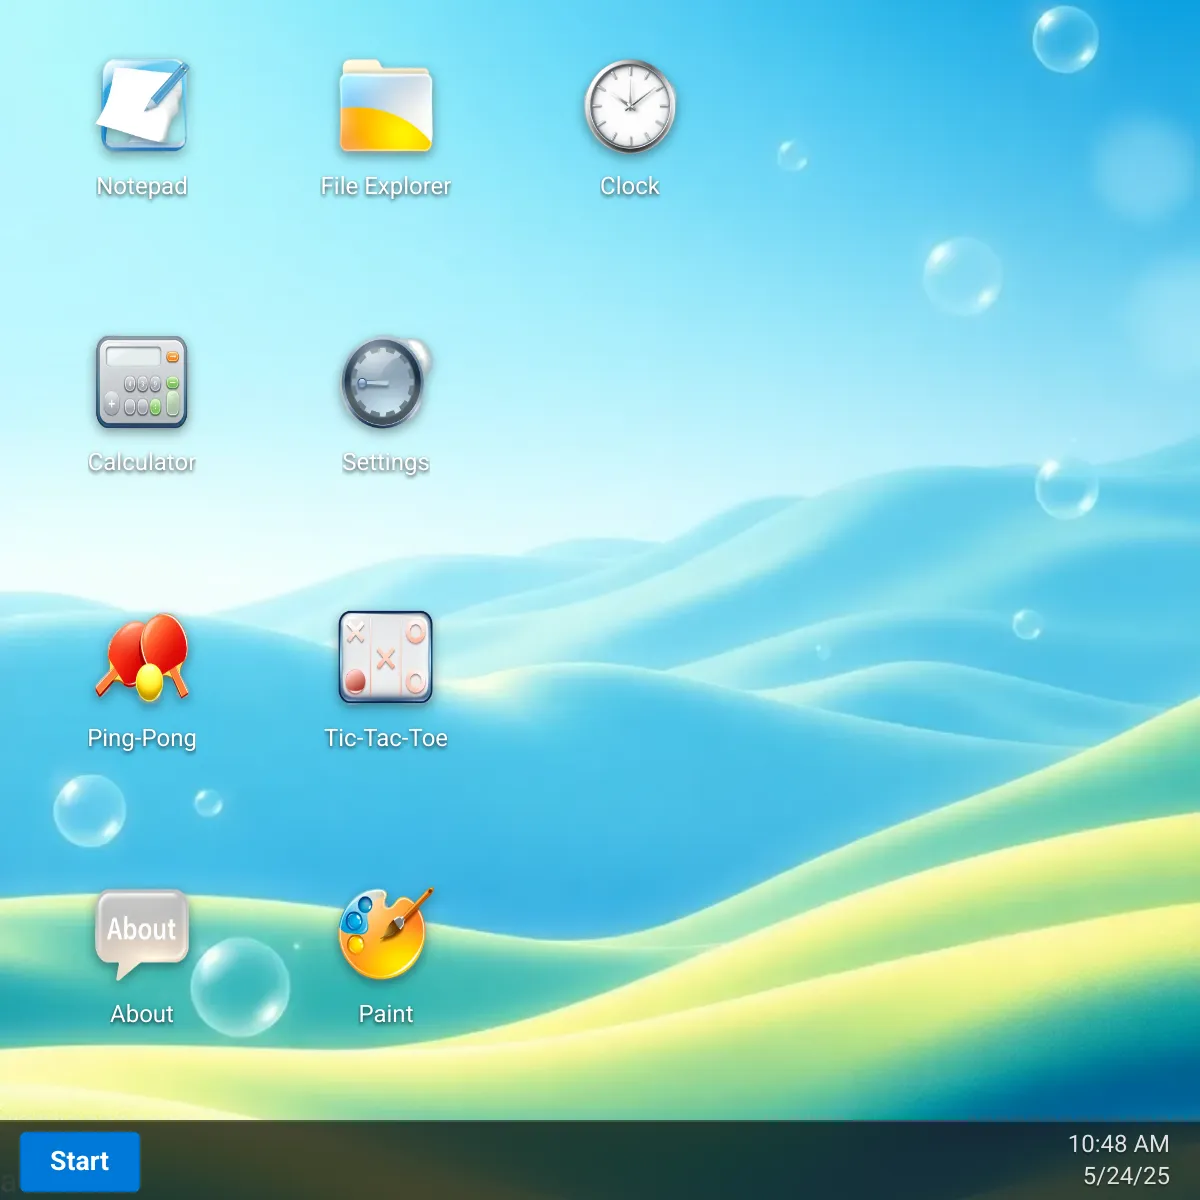Launch the Ping-Pong paddles icon

tap(142, 658)
